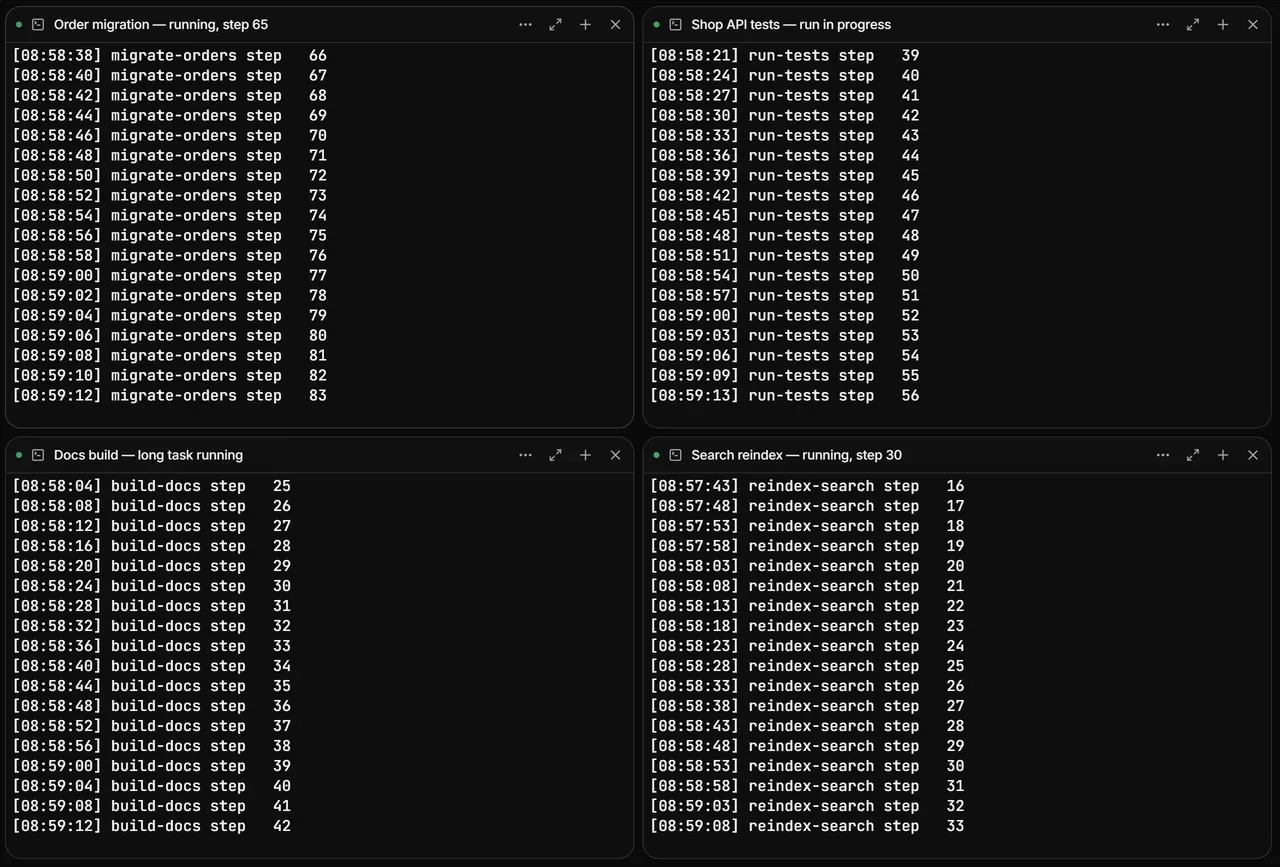Screen dimensions: 1280x867
Task: Click the reindex-search step 19 line
Action: (807, 547)
